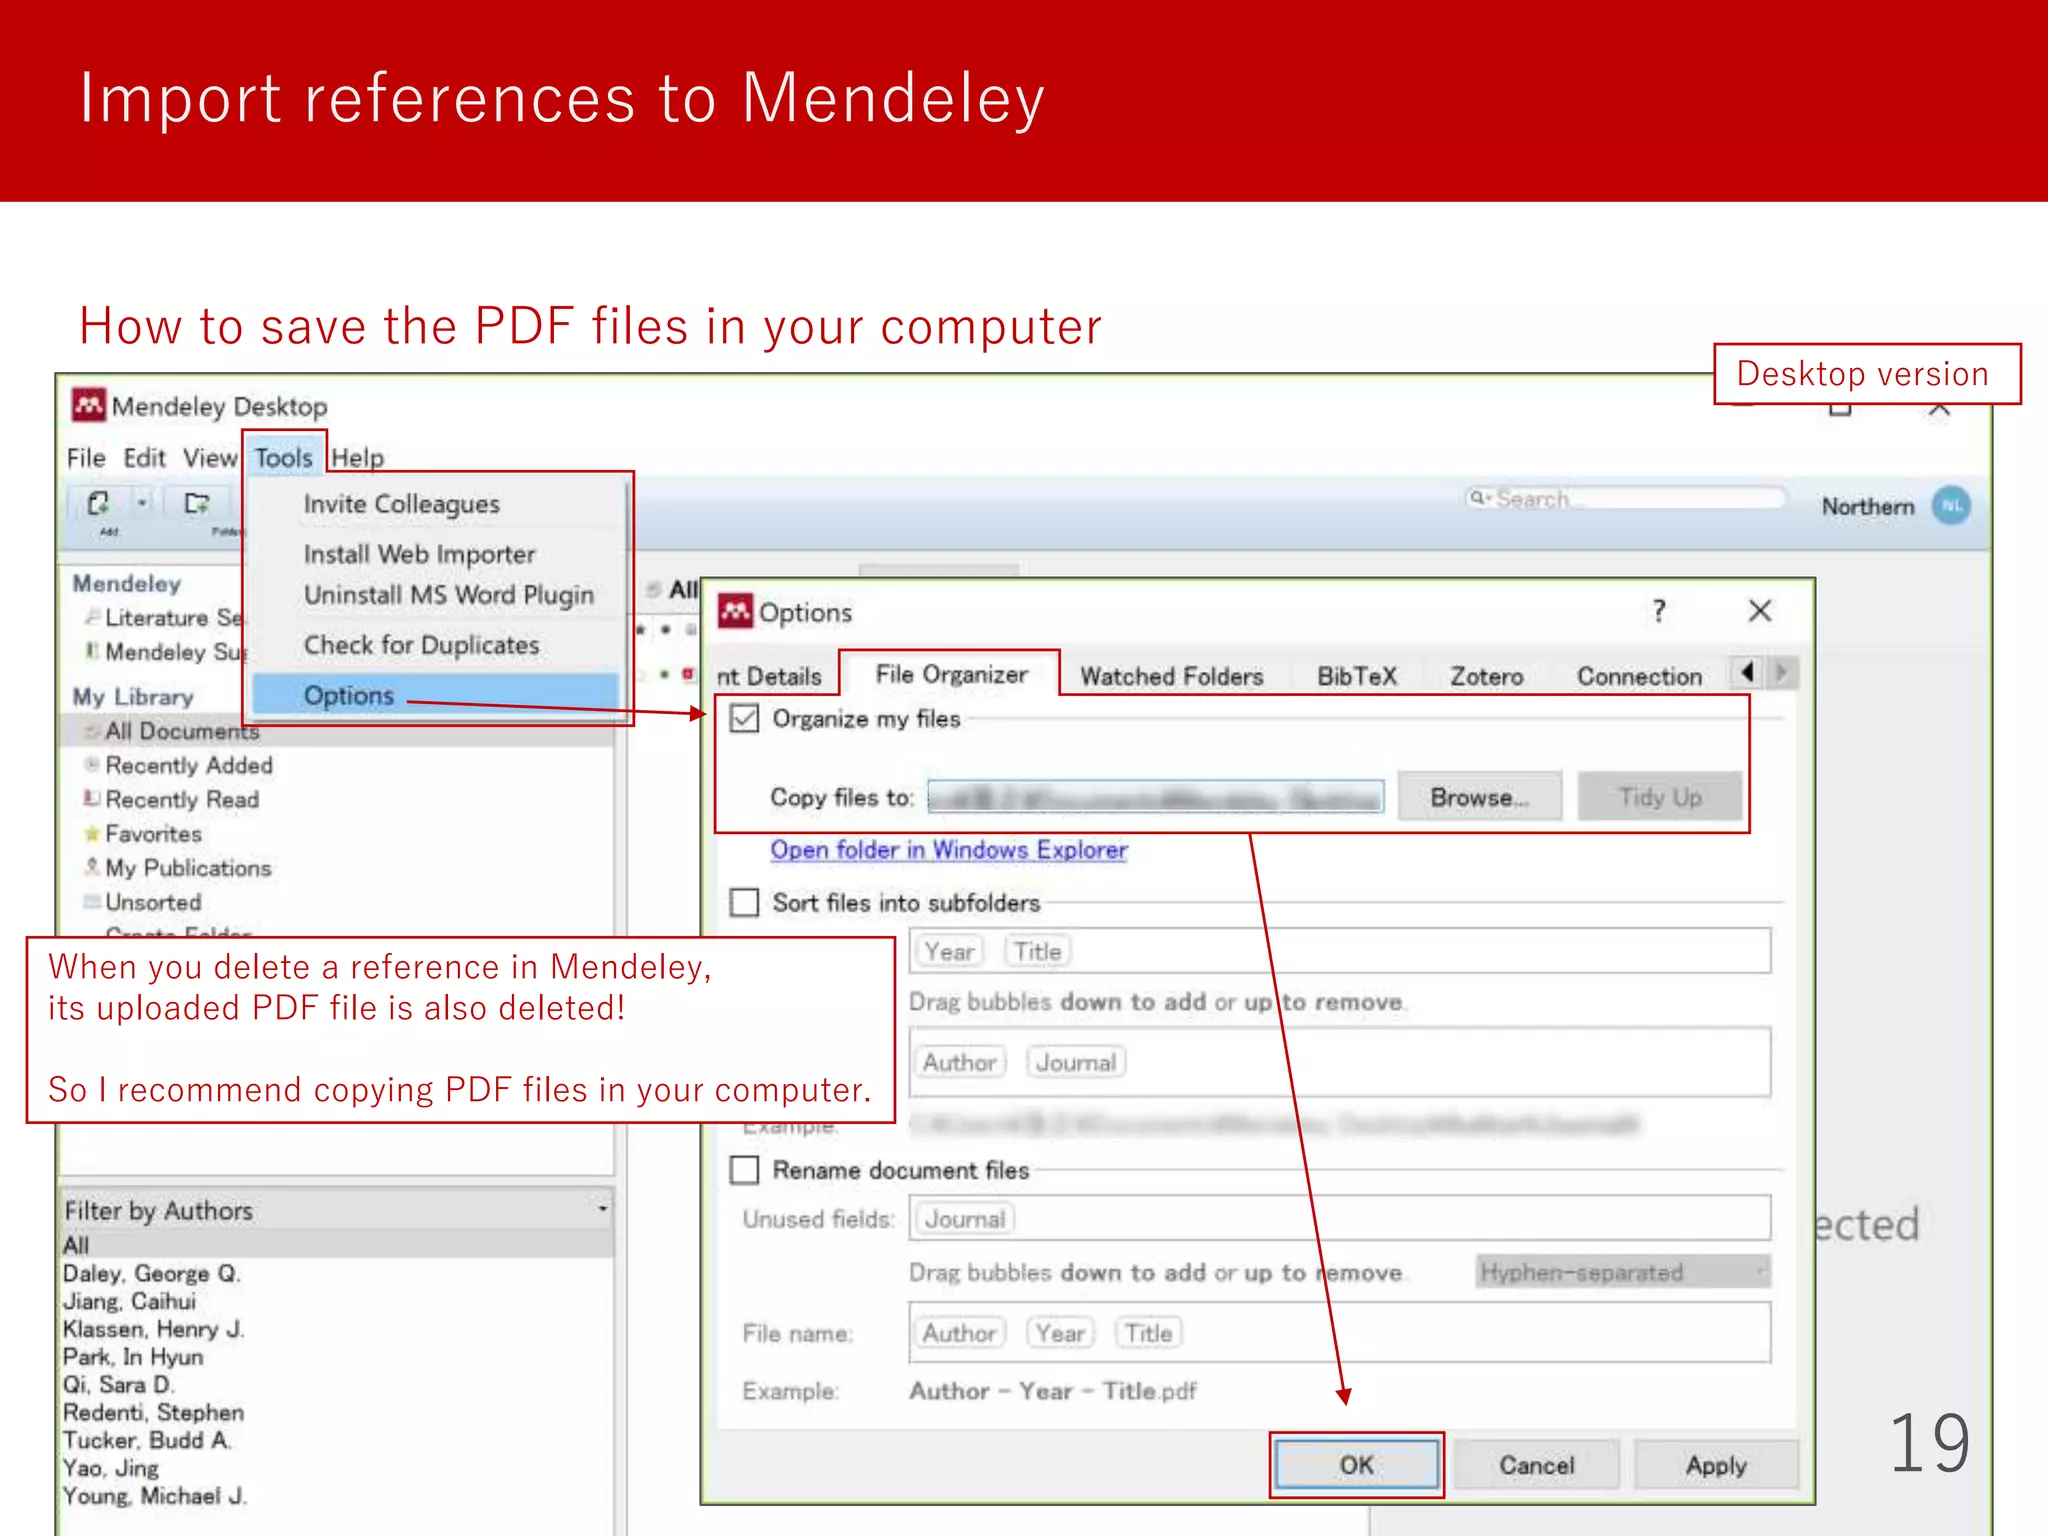Click the Title bubble in File name

pyautogui.click(x=1148, y=1333)
